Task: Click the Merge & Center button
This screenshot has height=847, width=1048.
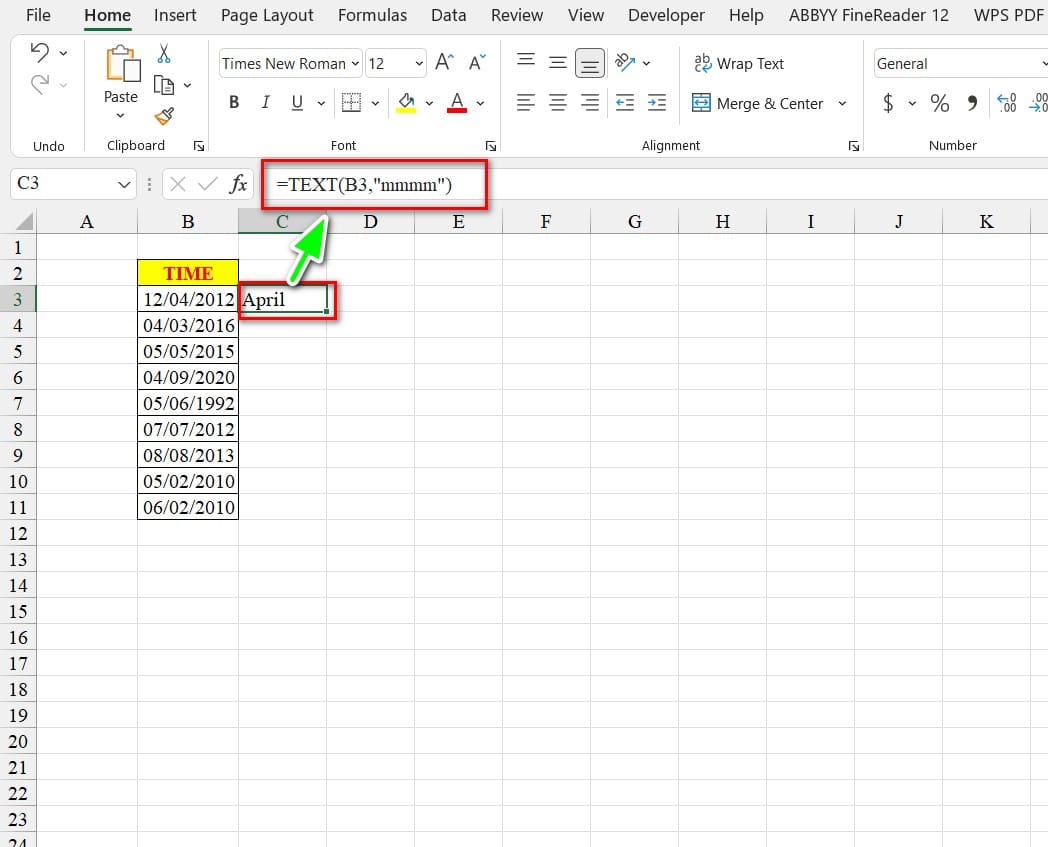Action: pos(759,103)
